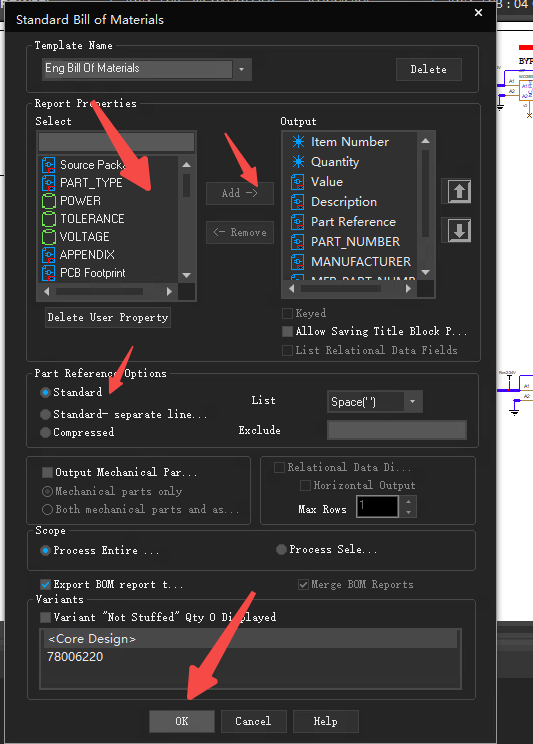
Task: Enable Output Mechanical Parts checkbox
Action: click(47, 473)
